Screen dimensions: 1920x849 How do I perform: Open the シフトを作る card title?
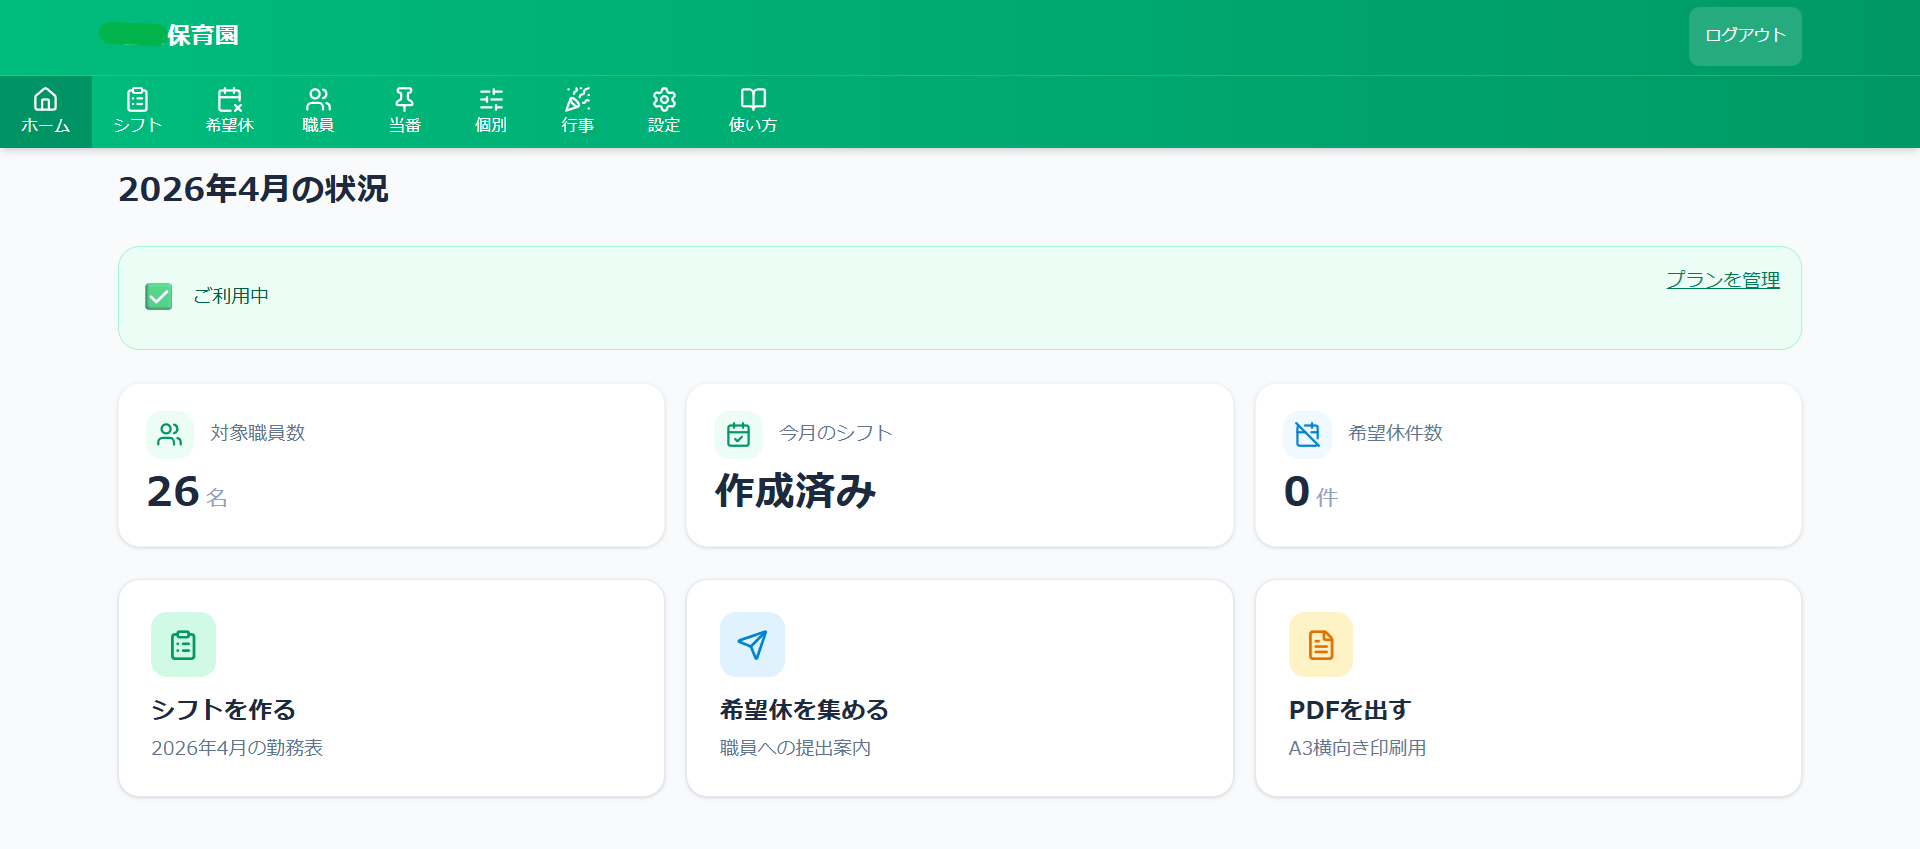(223, 710)
